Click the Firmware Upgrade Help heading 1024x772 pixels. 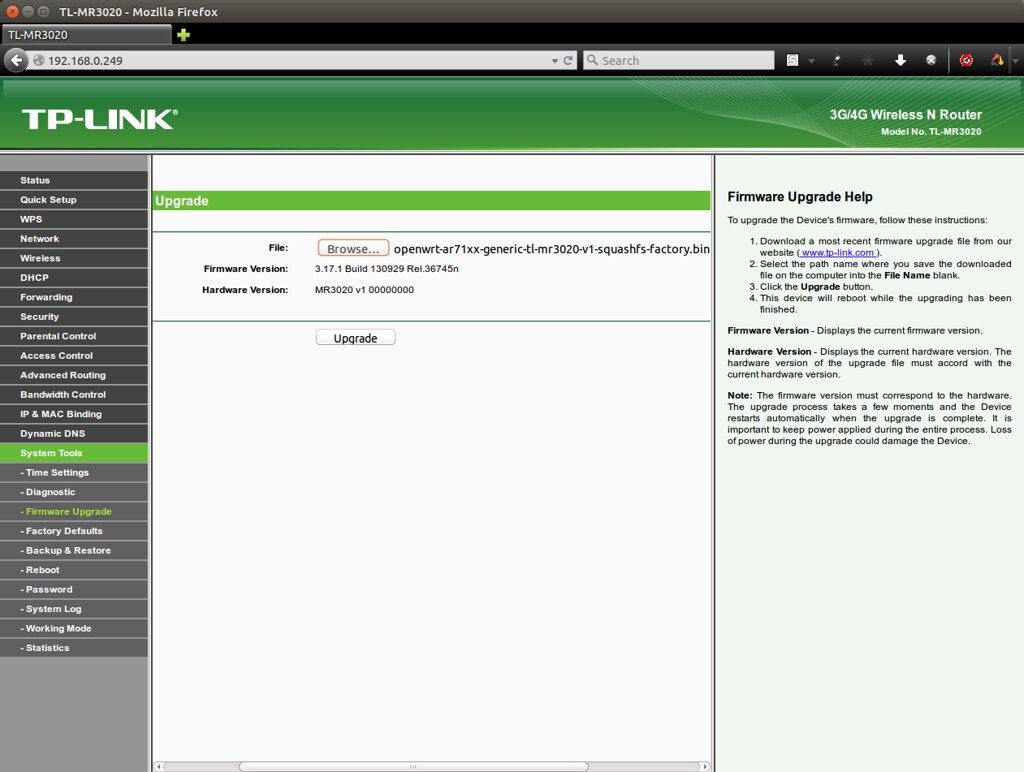coord(800,197)
